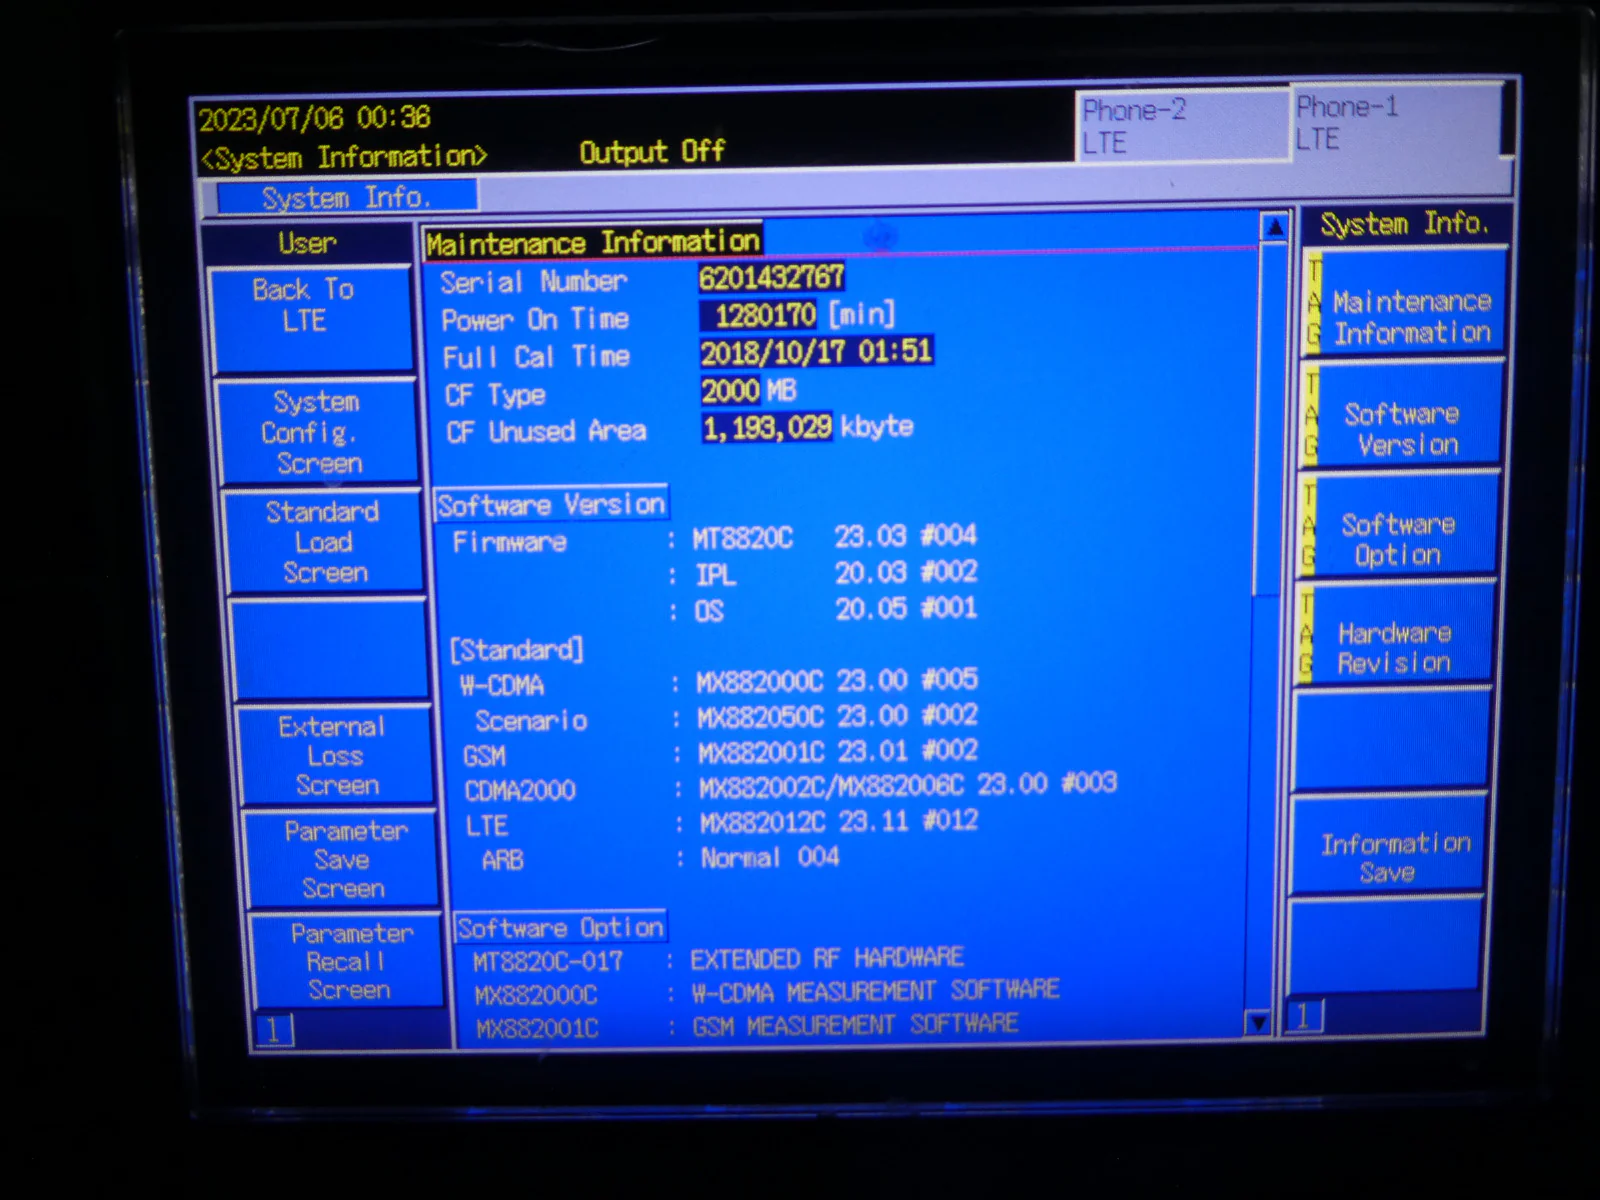Click the ARB Normal 004 row

tap(660, 859)
